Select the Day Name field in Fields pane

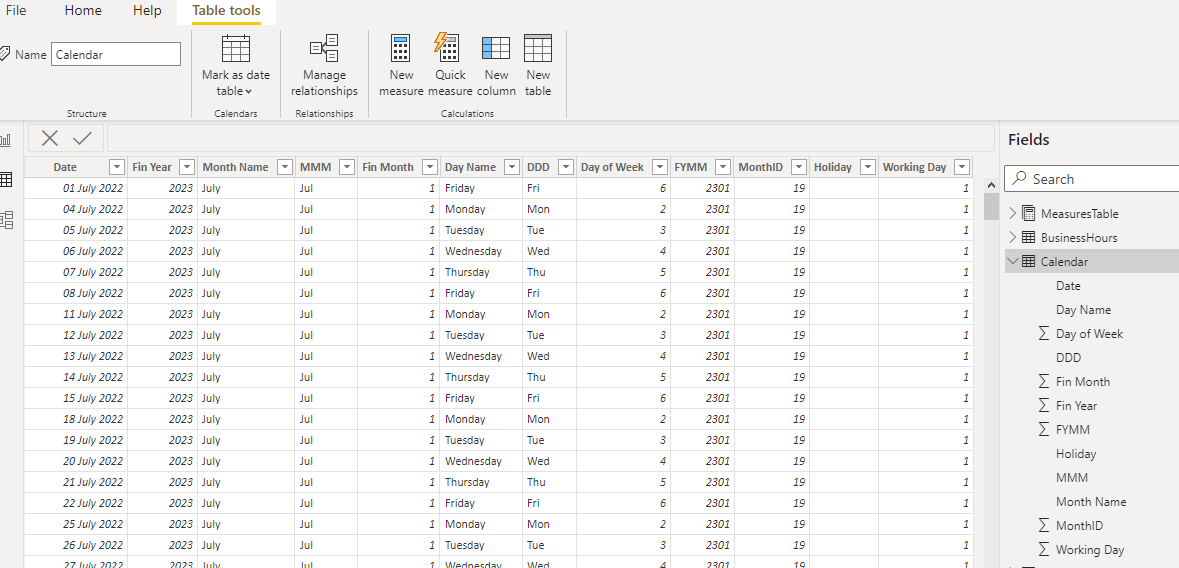pos(1083,310)
